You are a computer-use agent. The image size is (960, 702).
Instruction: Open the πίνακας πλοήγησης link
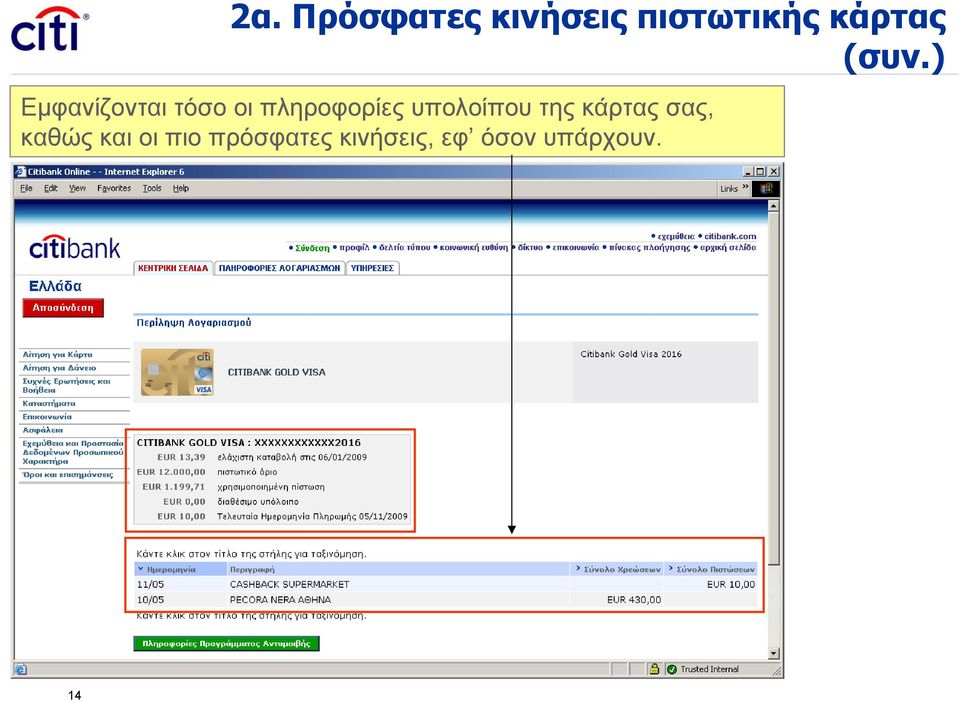pos(650,248)
